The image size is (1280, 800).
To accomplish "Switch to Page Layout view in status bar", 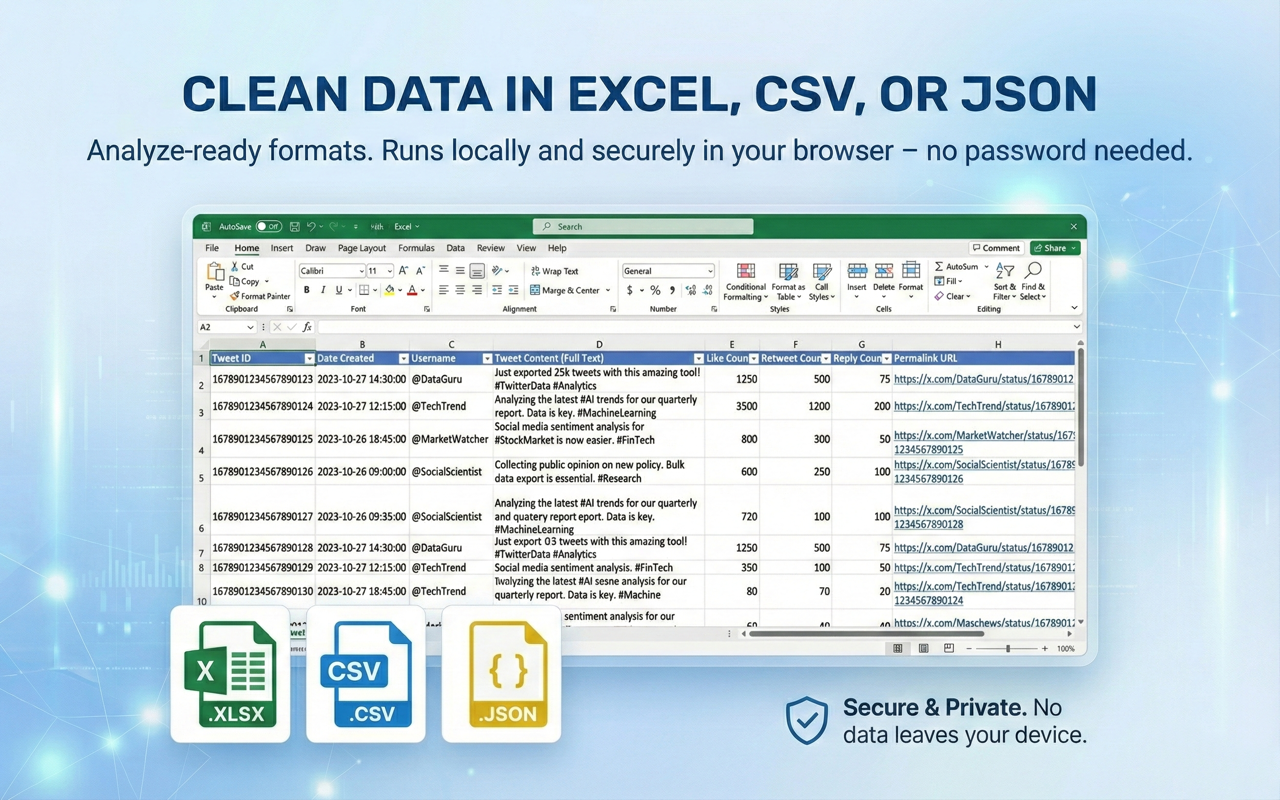I will pos(923,648).
